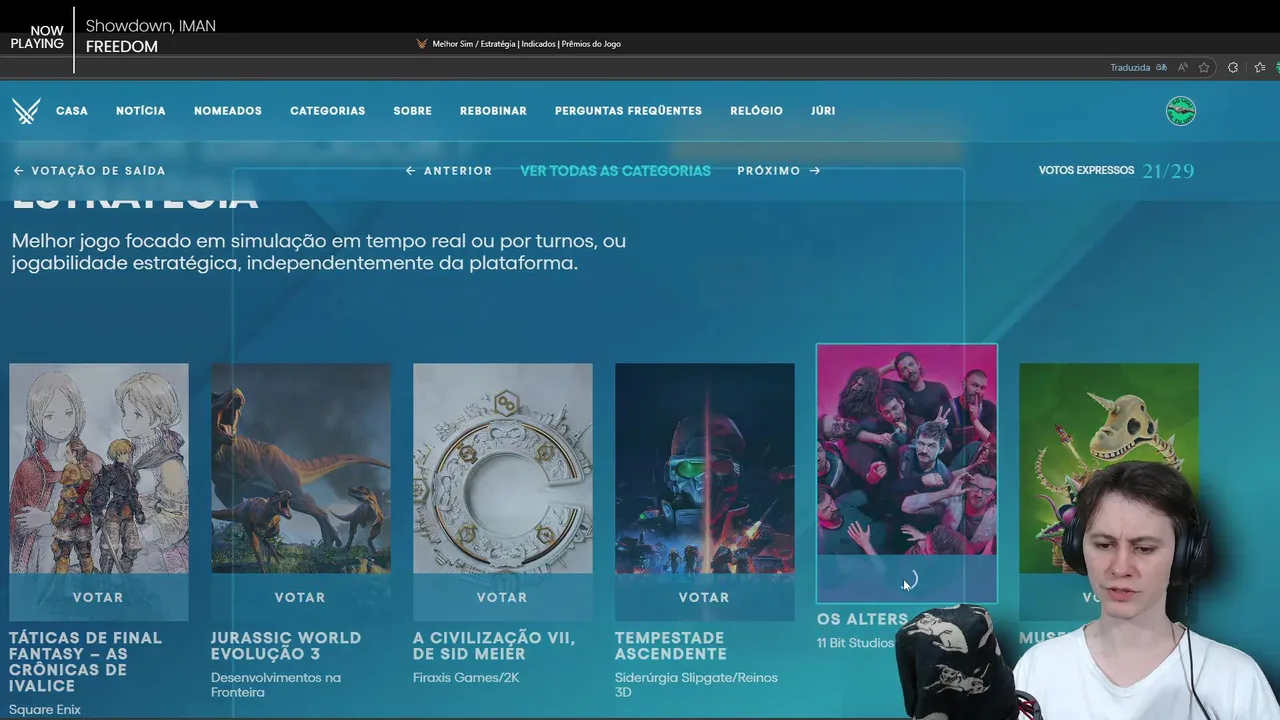Click the green user profile avatar
The width and height of the screenshot is (1280, 720).
1181,111
